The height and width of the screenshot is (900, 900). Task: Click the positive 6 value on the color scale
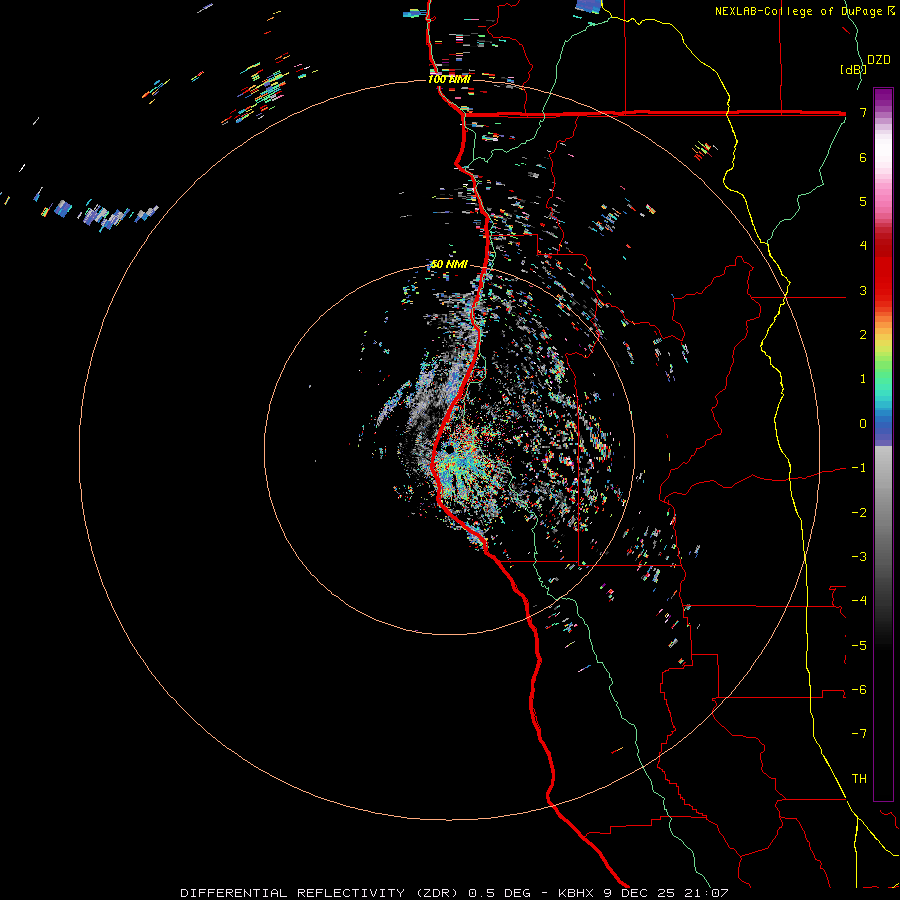[863, 157]
